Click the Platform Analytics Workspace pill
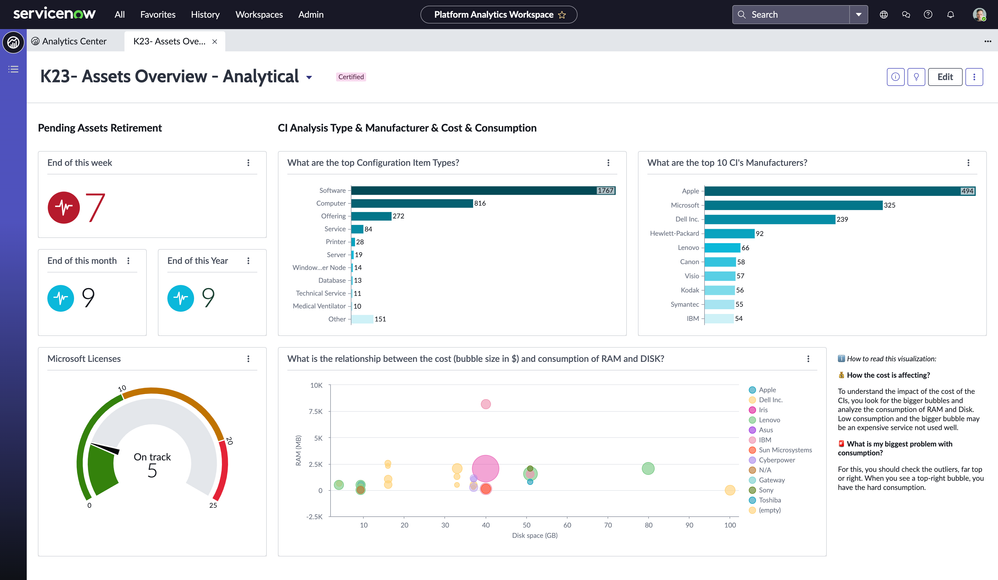Image resolution: width=998 pixels, height=580 pixels. 498,15
